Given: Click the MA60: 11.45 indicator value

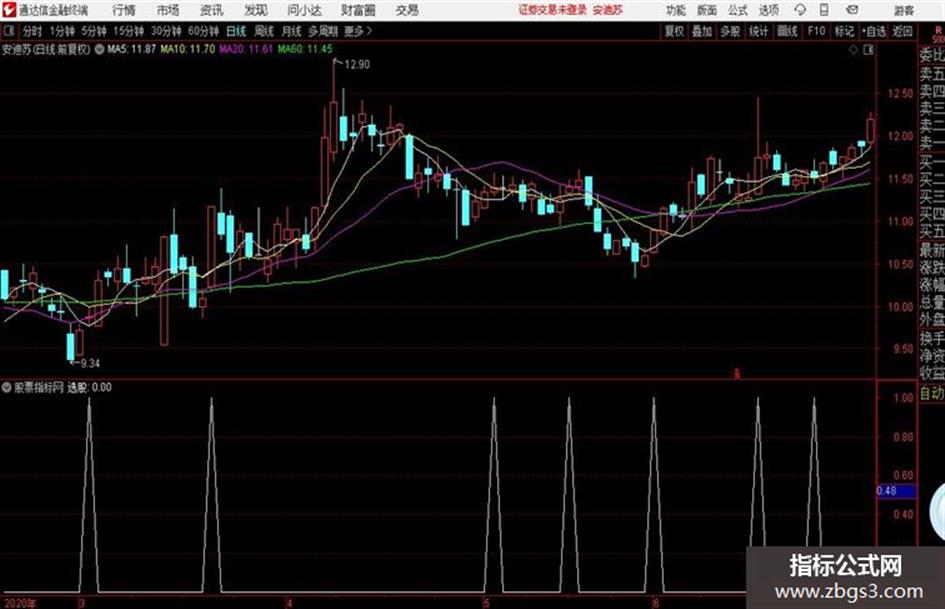Looking at the screenshot, I should pyautogui.click(x=305, y=49).
